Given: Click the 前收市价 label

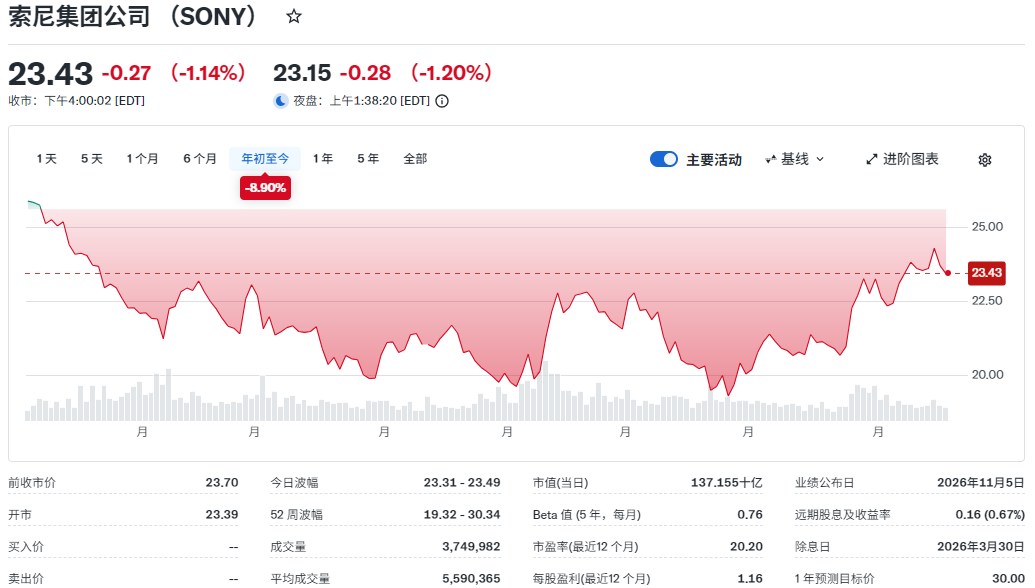Looking at the screenshot, I should click(x=32, y=482).
